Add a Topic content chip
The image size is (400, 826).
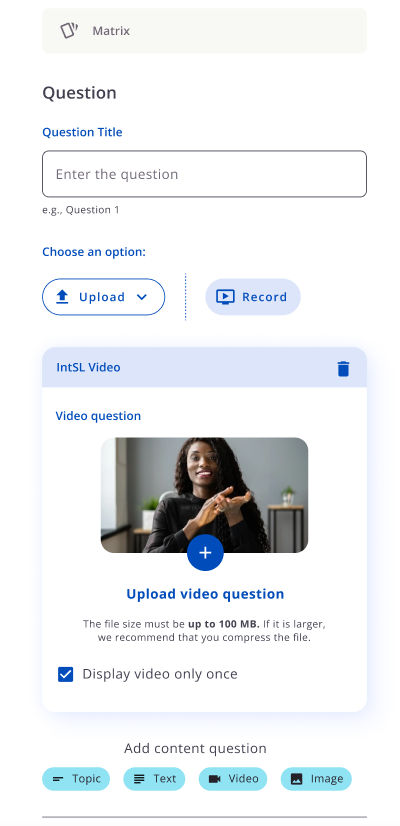[76, 779]
